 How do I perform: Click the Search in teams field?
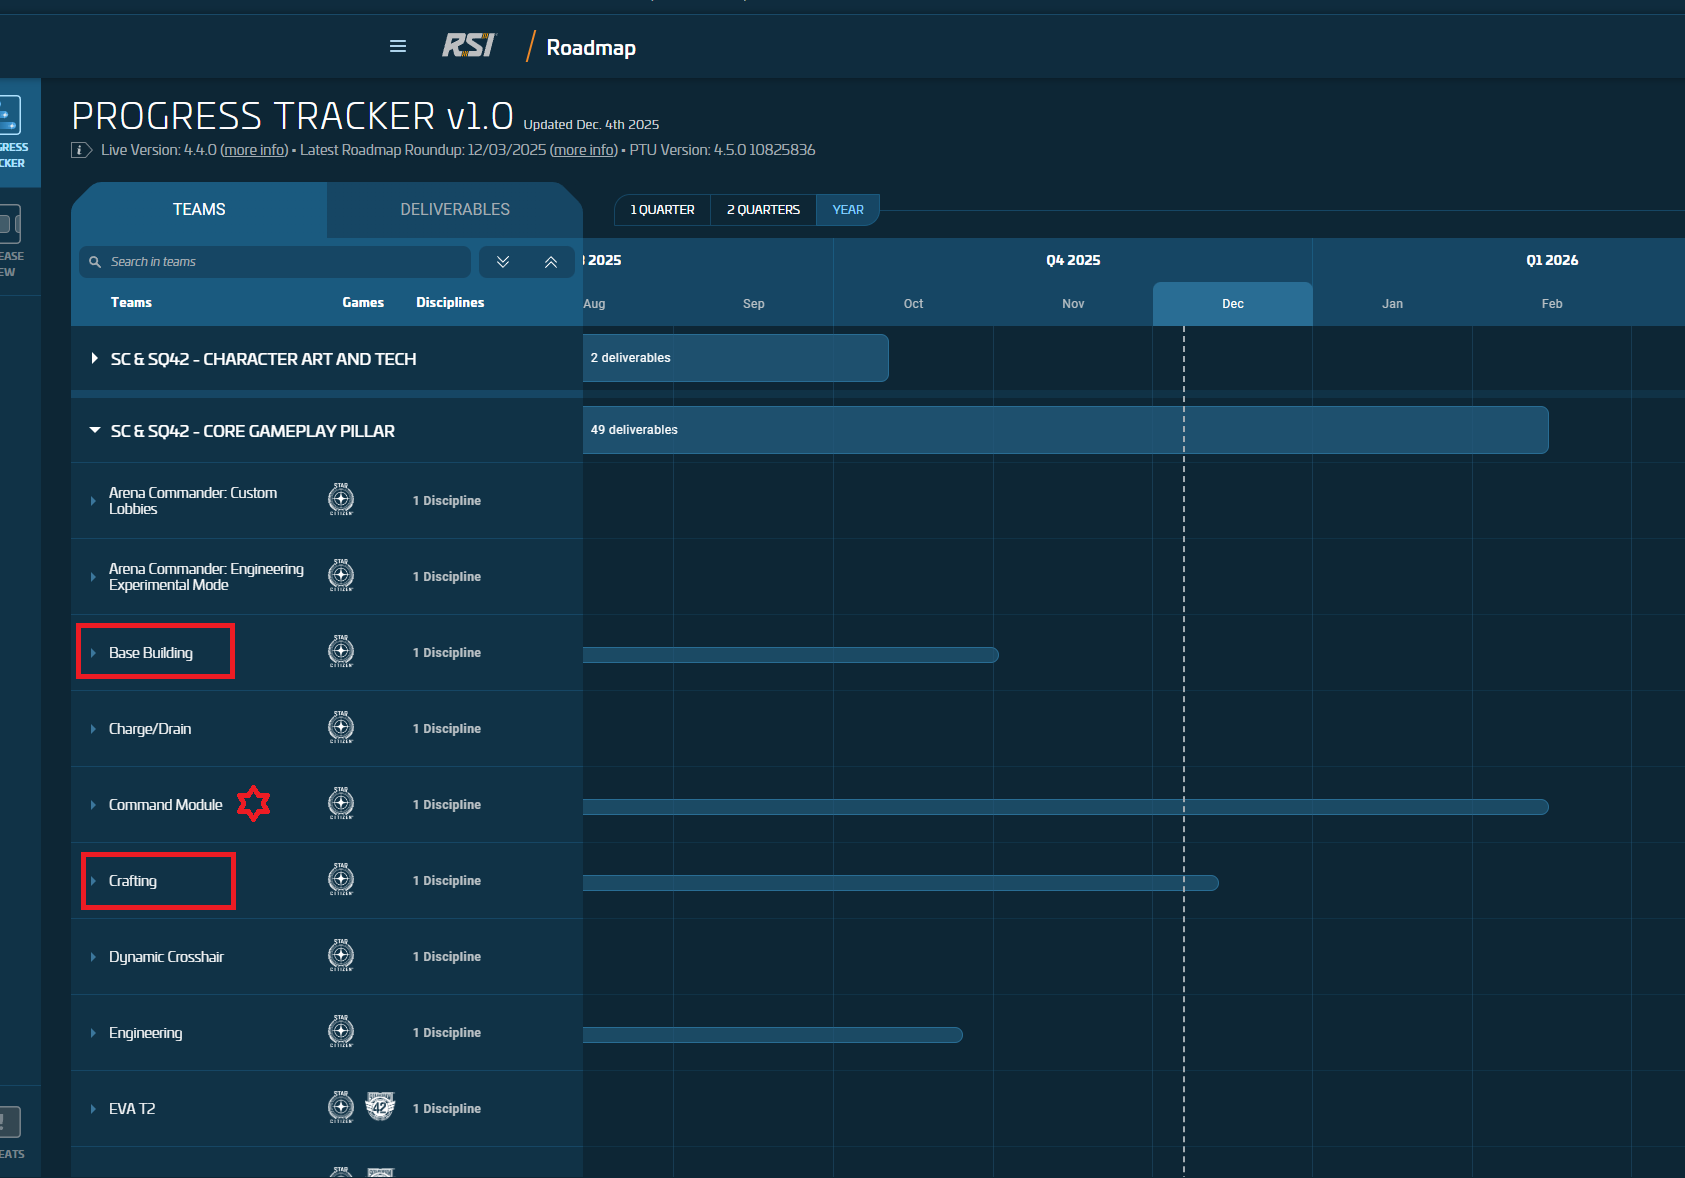tap(275, 262)
